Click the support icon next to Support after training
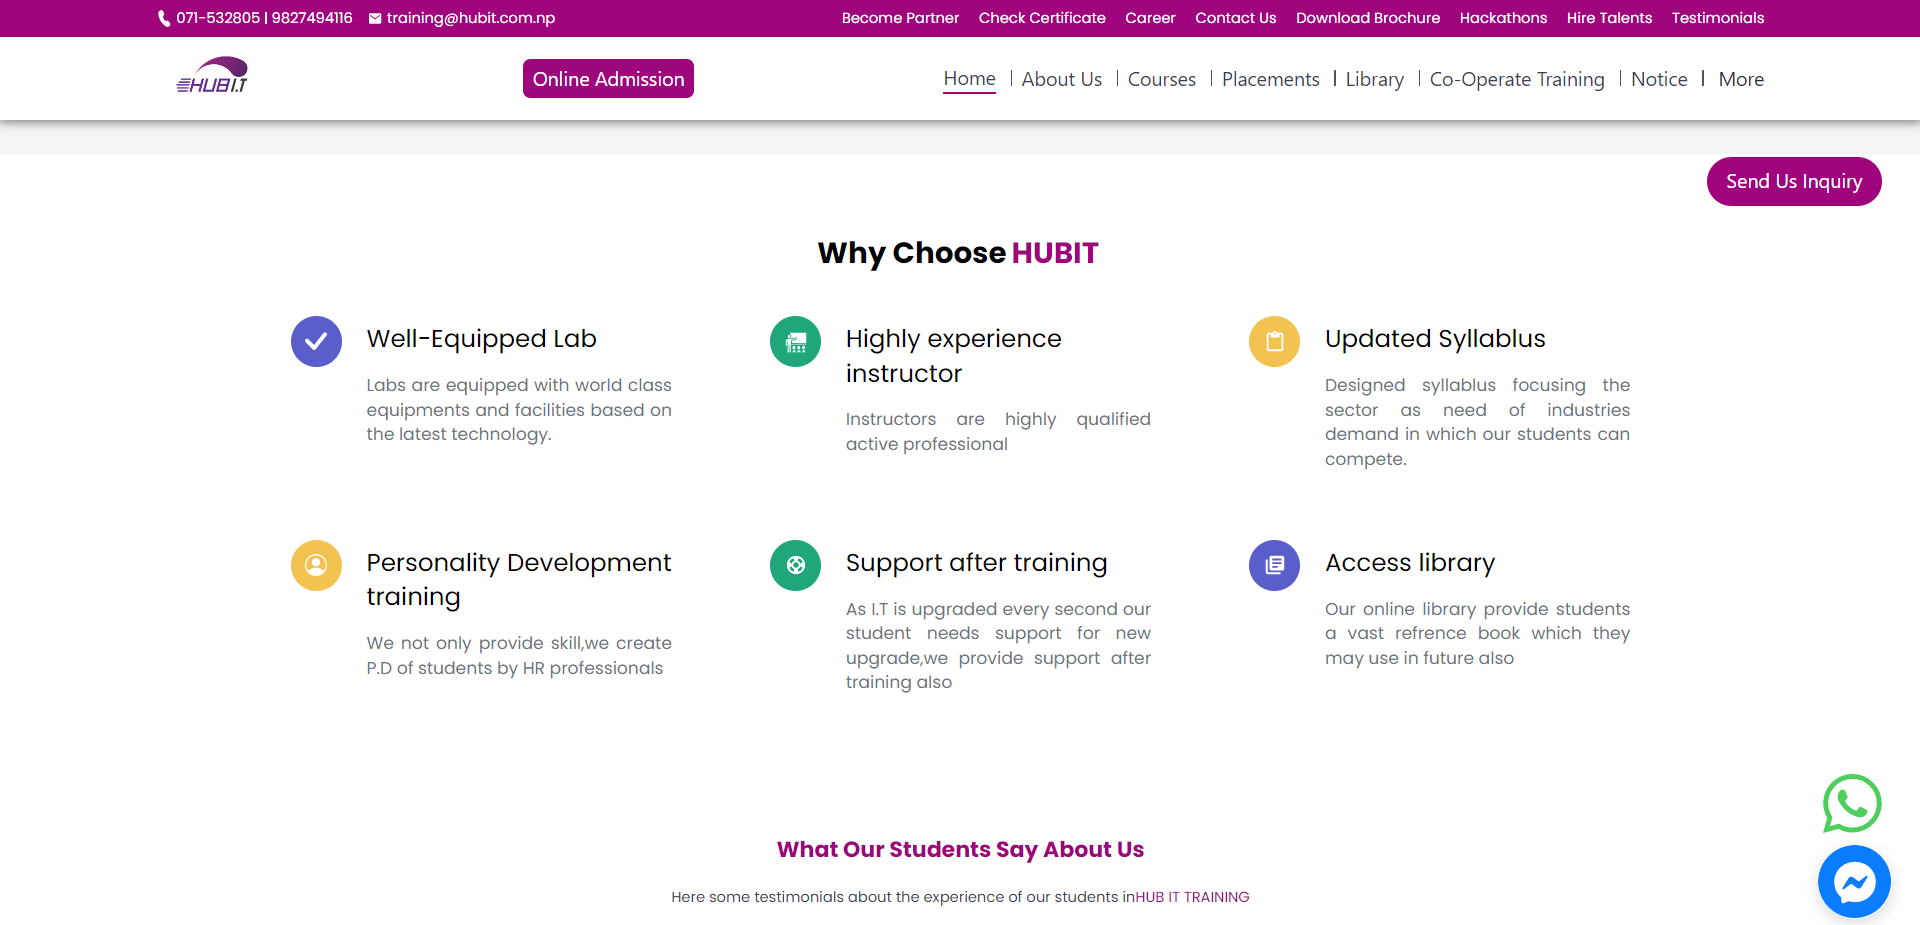Viewport: 1920px width, 925px height. 795,565
